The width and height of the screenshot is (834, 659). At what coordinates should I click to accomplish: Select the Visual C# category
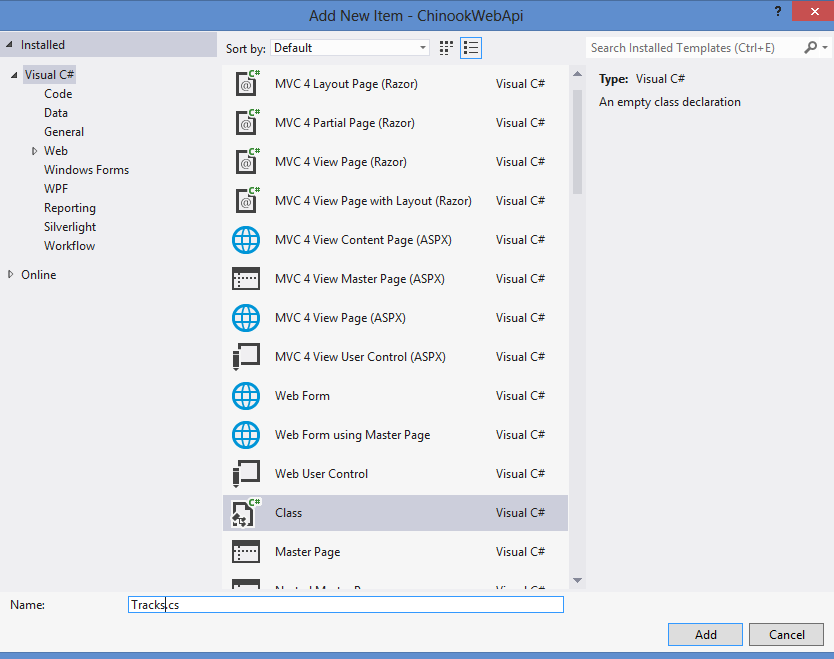click(49, 74)
